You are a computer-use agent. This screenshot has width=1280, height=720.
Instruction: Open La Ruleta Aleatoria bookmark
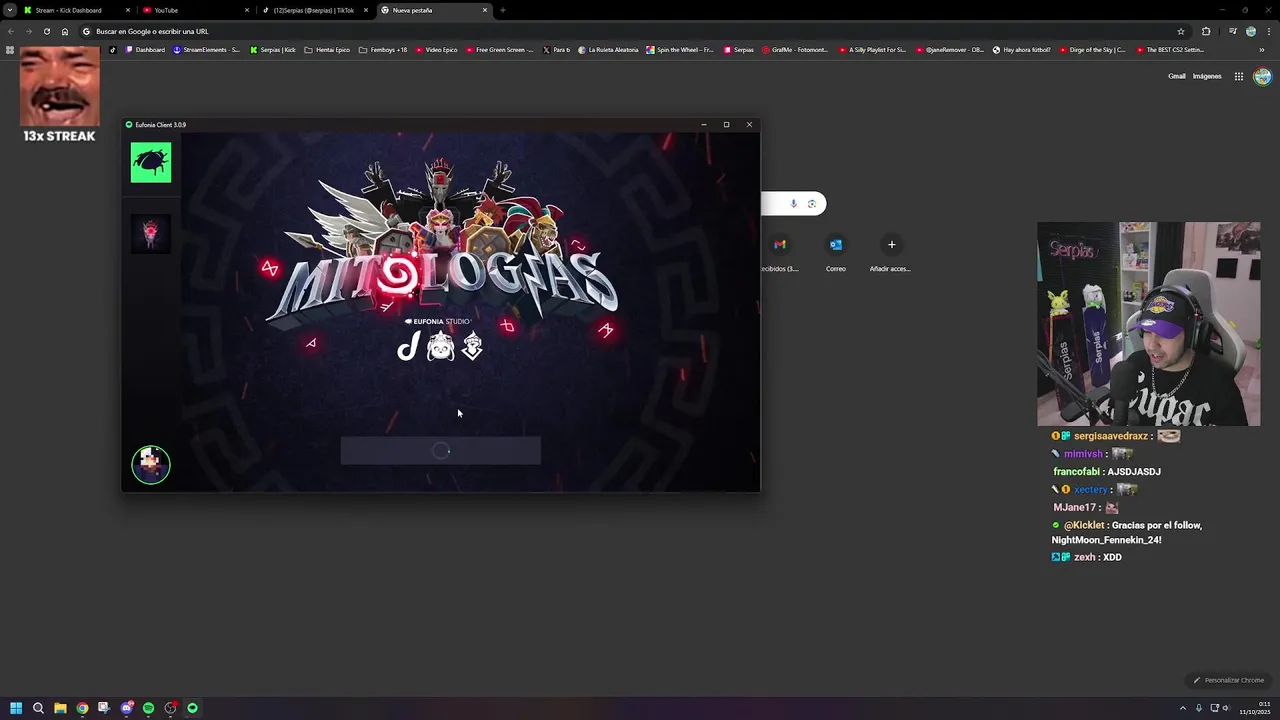coord(608,49)
